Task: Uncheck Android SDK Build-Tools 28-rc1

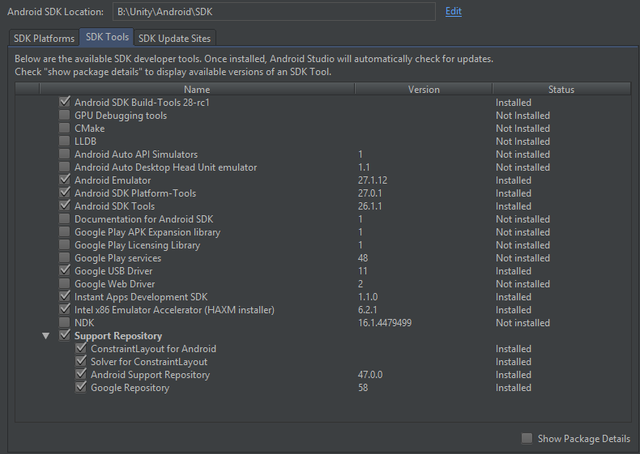Action: 64,102
